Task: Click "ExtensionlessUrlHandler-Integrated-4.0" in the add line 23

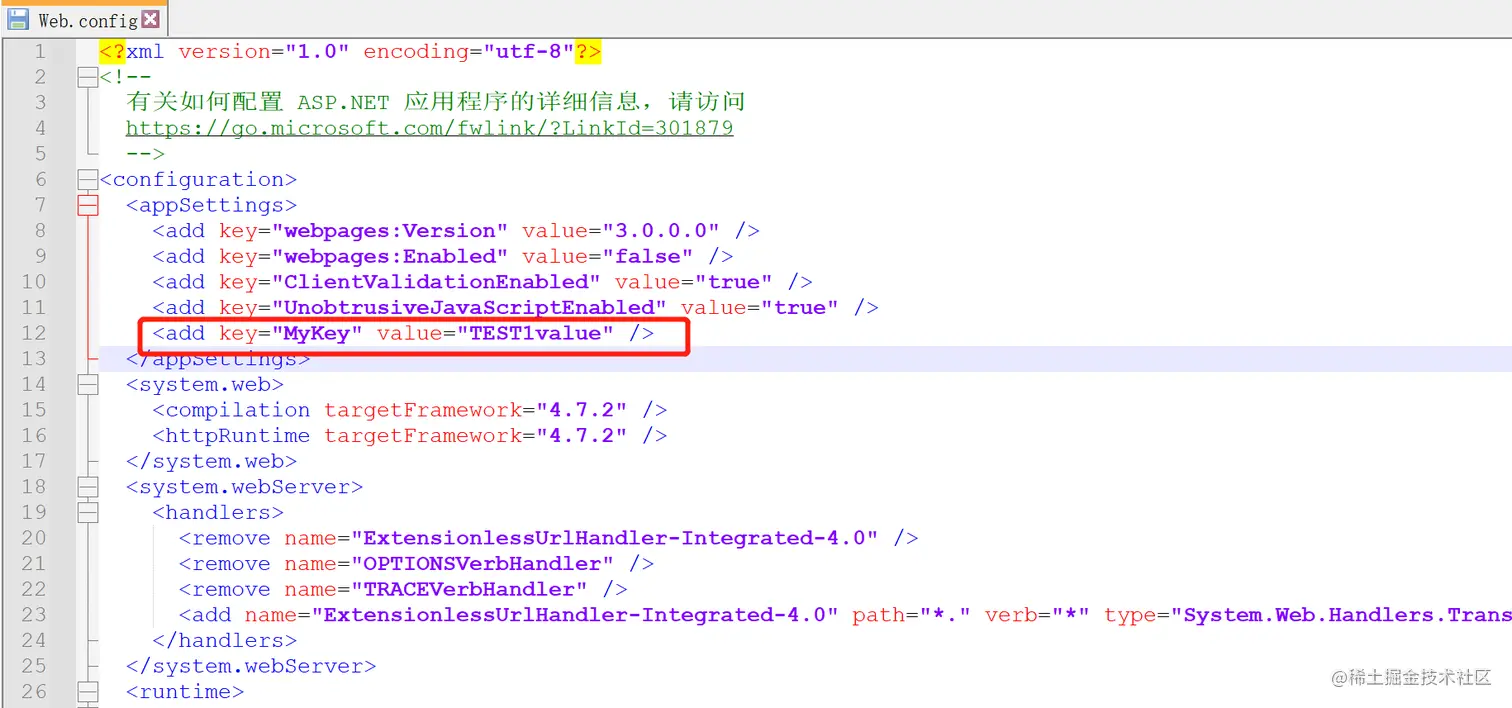Action: [574, 615]
